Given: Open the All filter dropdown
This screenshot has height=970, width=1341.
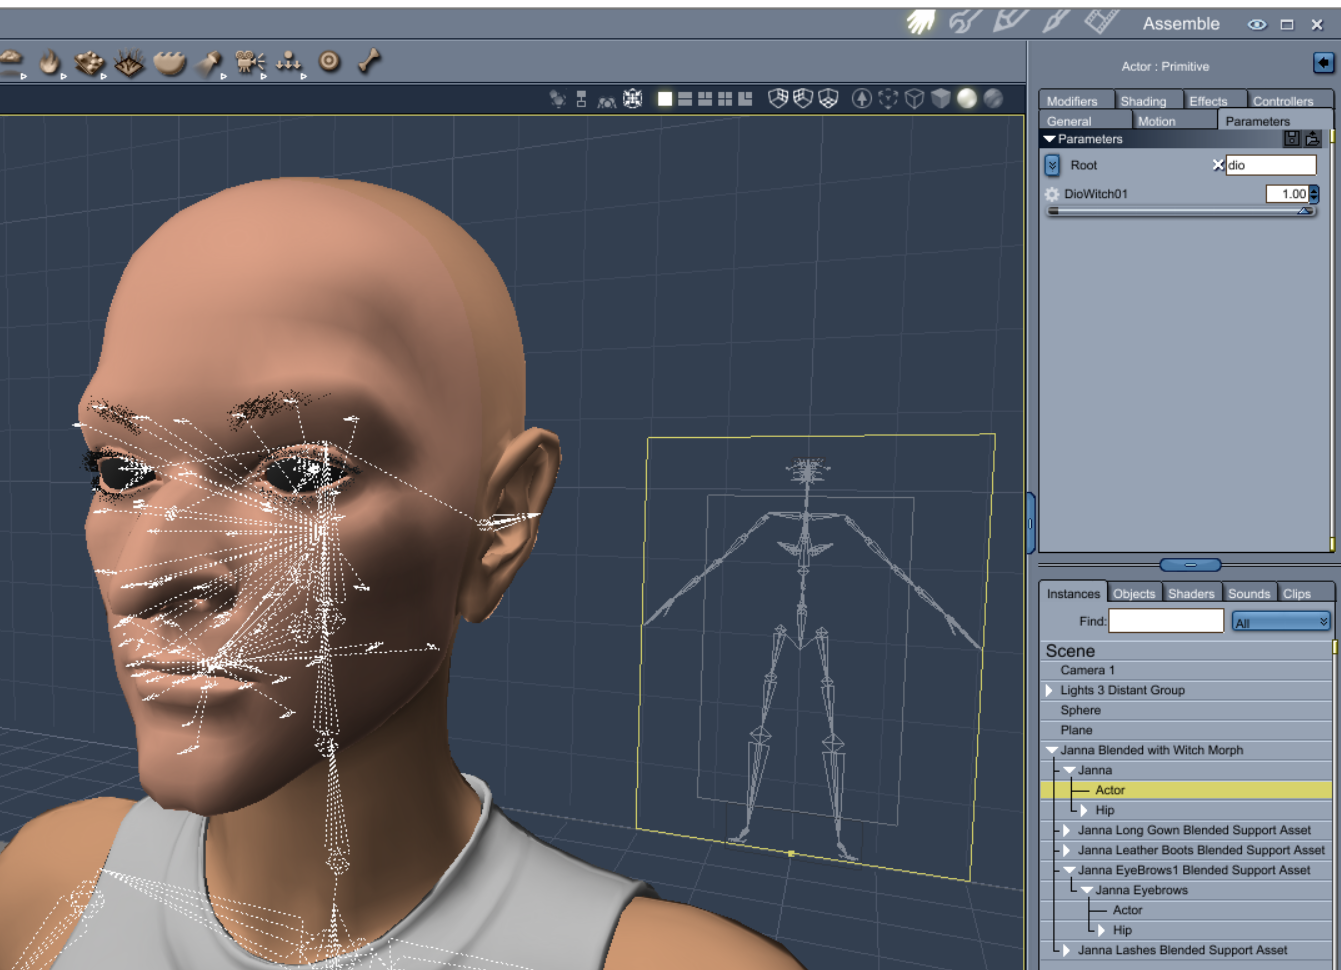Looking at the screenshot, I should coord(1281,622).
